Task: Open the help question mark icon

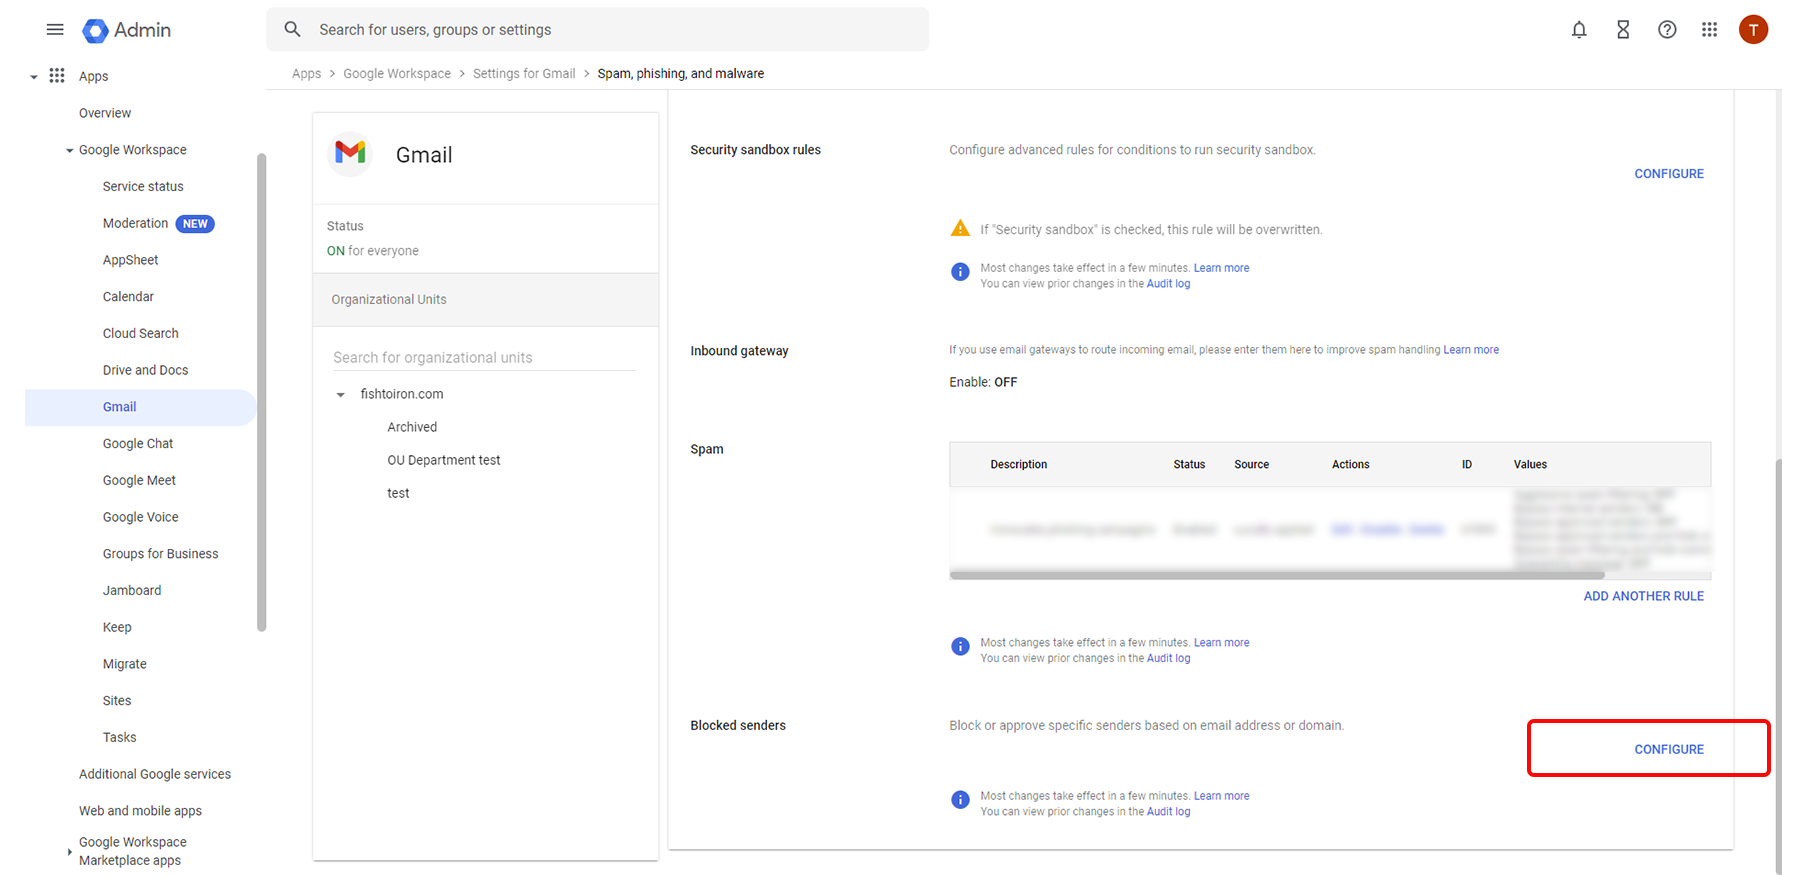Action: [1667, 30]
